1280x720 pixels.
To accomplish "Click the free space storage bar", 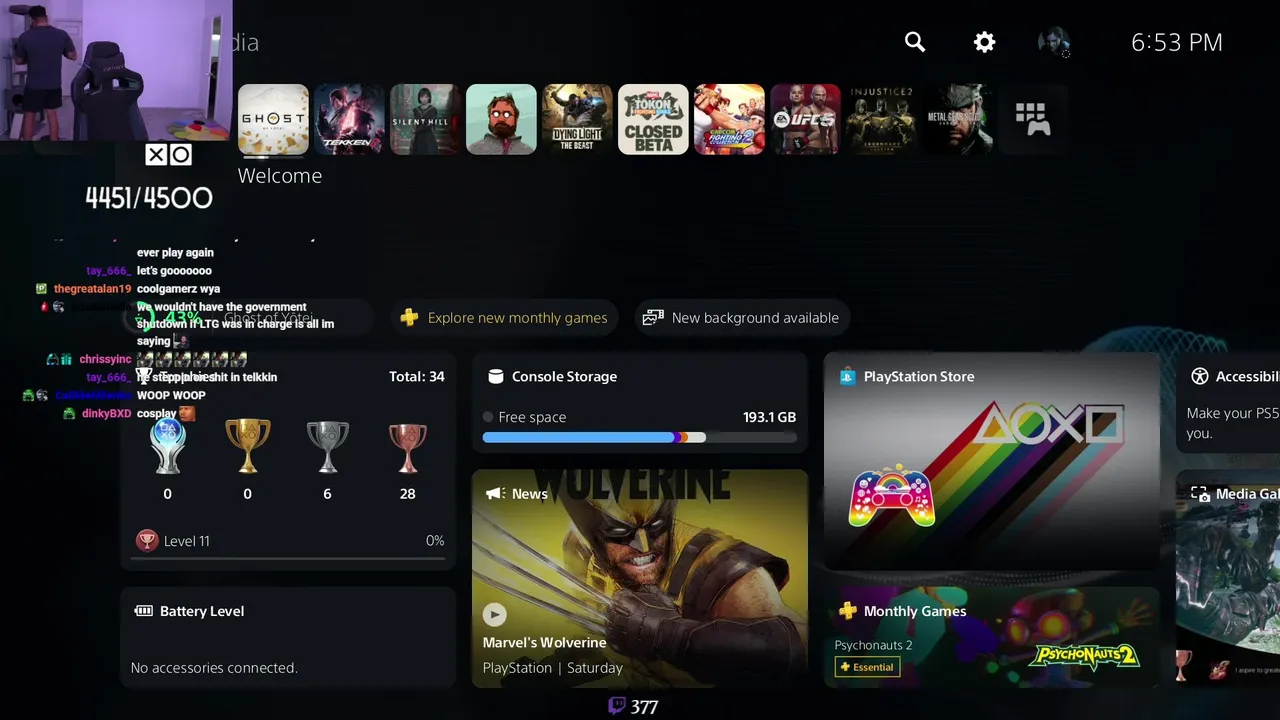I will pyautogui.click(x=640, y=437).
